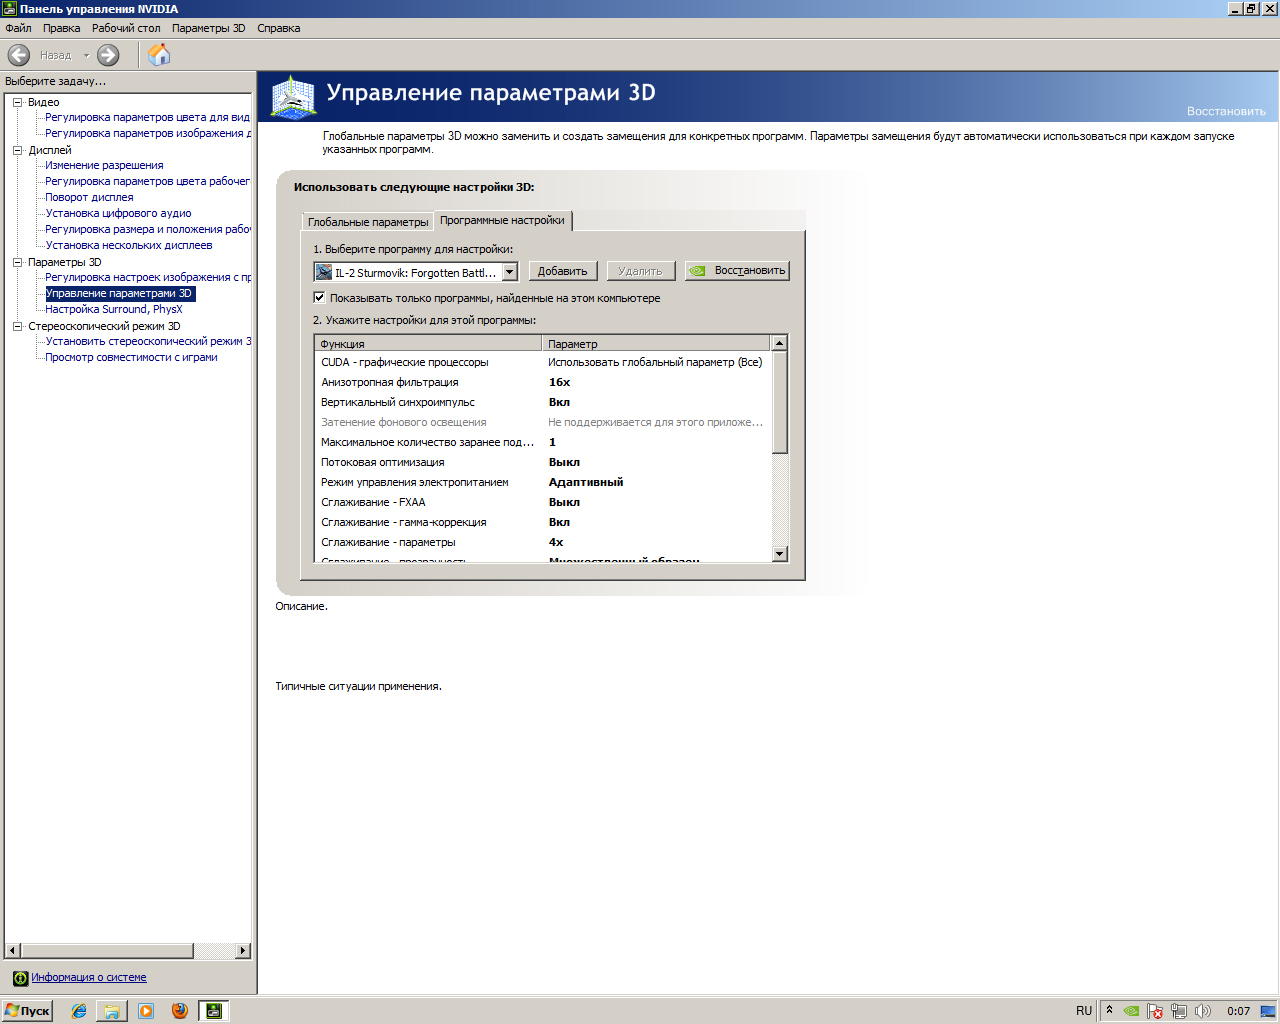Image resolution: width=1280 pixels, height=1024 pixels.
Task: Open the Пуск start button
Action: 27,1011
